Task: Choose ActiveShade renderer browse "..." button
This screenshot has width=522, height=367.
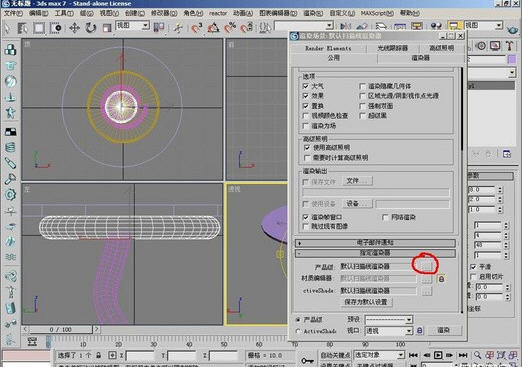Action: 426,291
